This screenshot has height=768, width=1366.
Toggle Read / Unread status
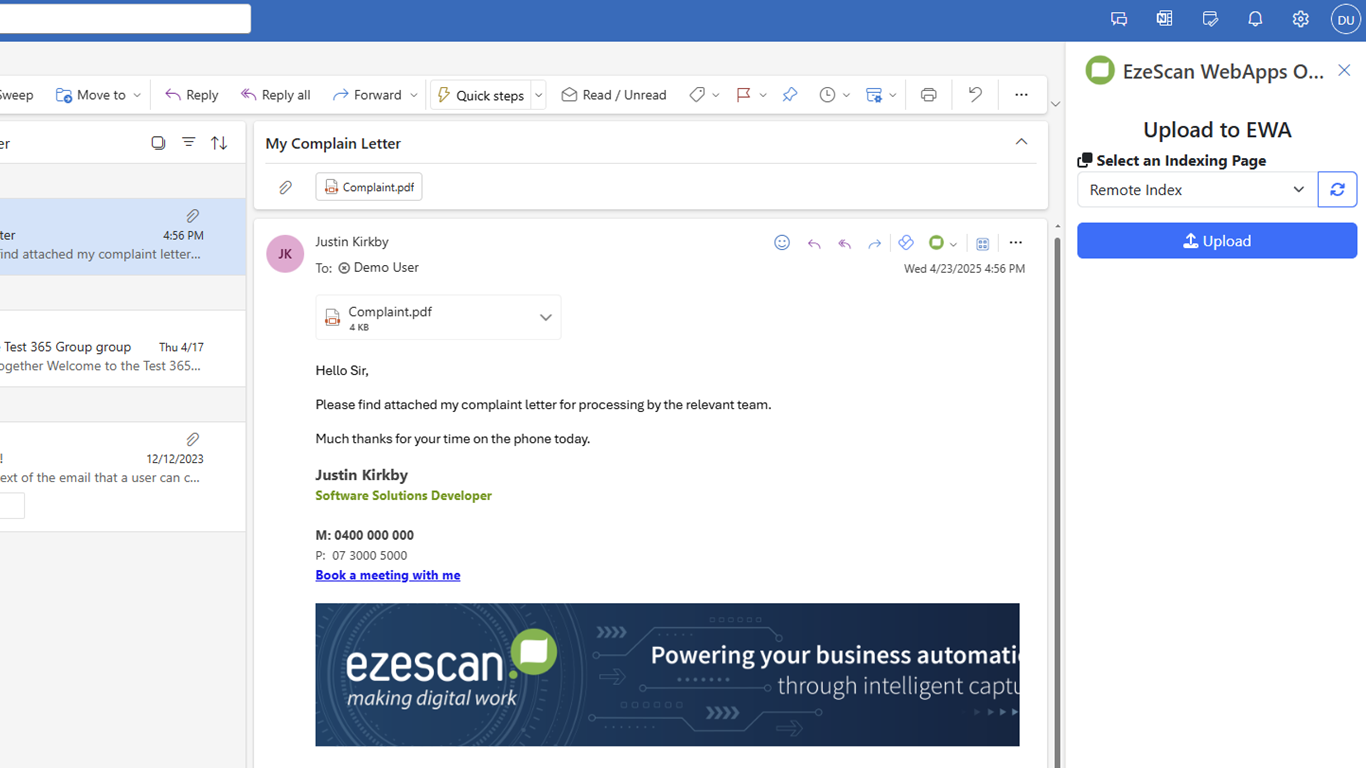click(614, 95)
